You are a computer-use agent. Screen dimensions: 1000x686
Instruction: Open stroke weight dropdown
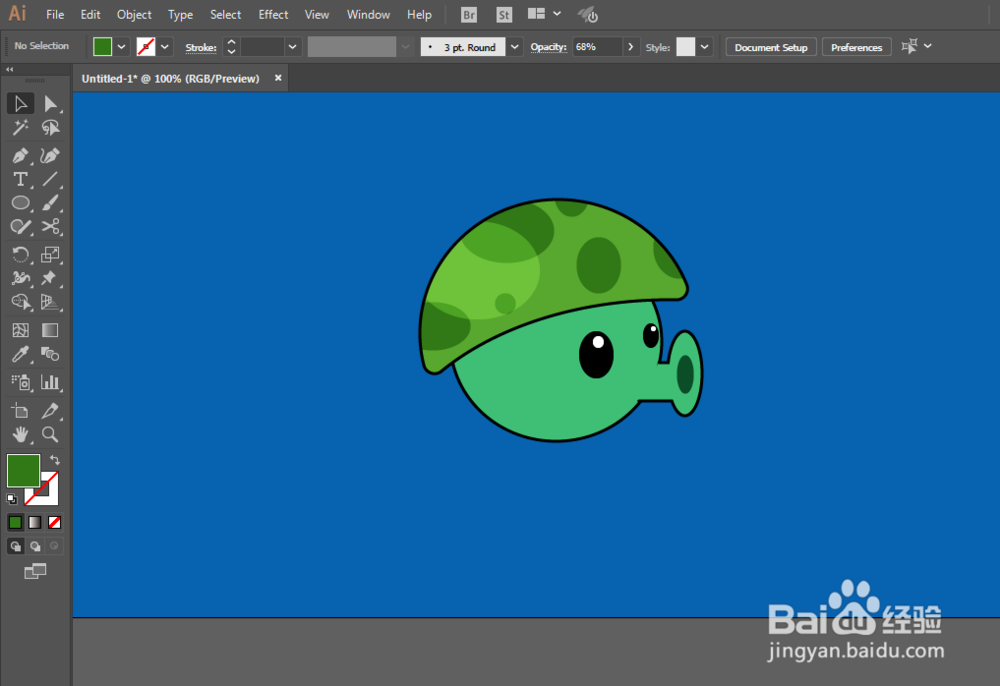[x=292, y=47]
